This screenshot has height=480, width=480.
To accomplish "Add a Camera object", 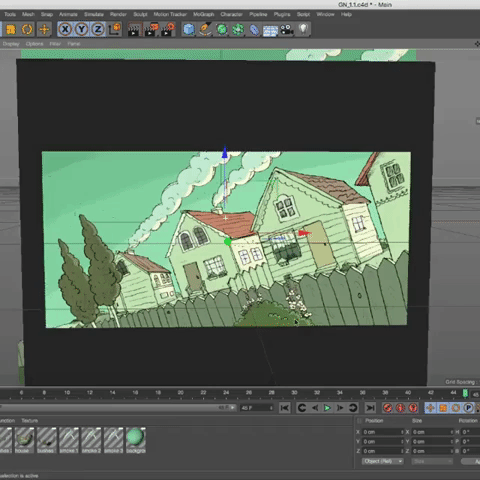I will point(287,30).
